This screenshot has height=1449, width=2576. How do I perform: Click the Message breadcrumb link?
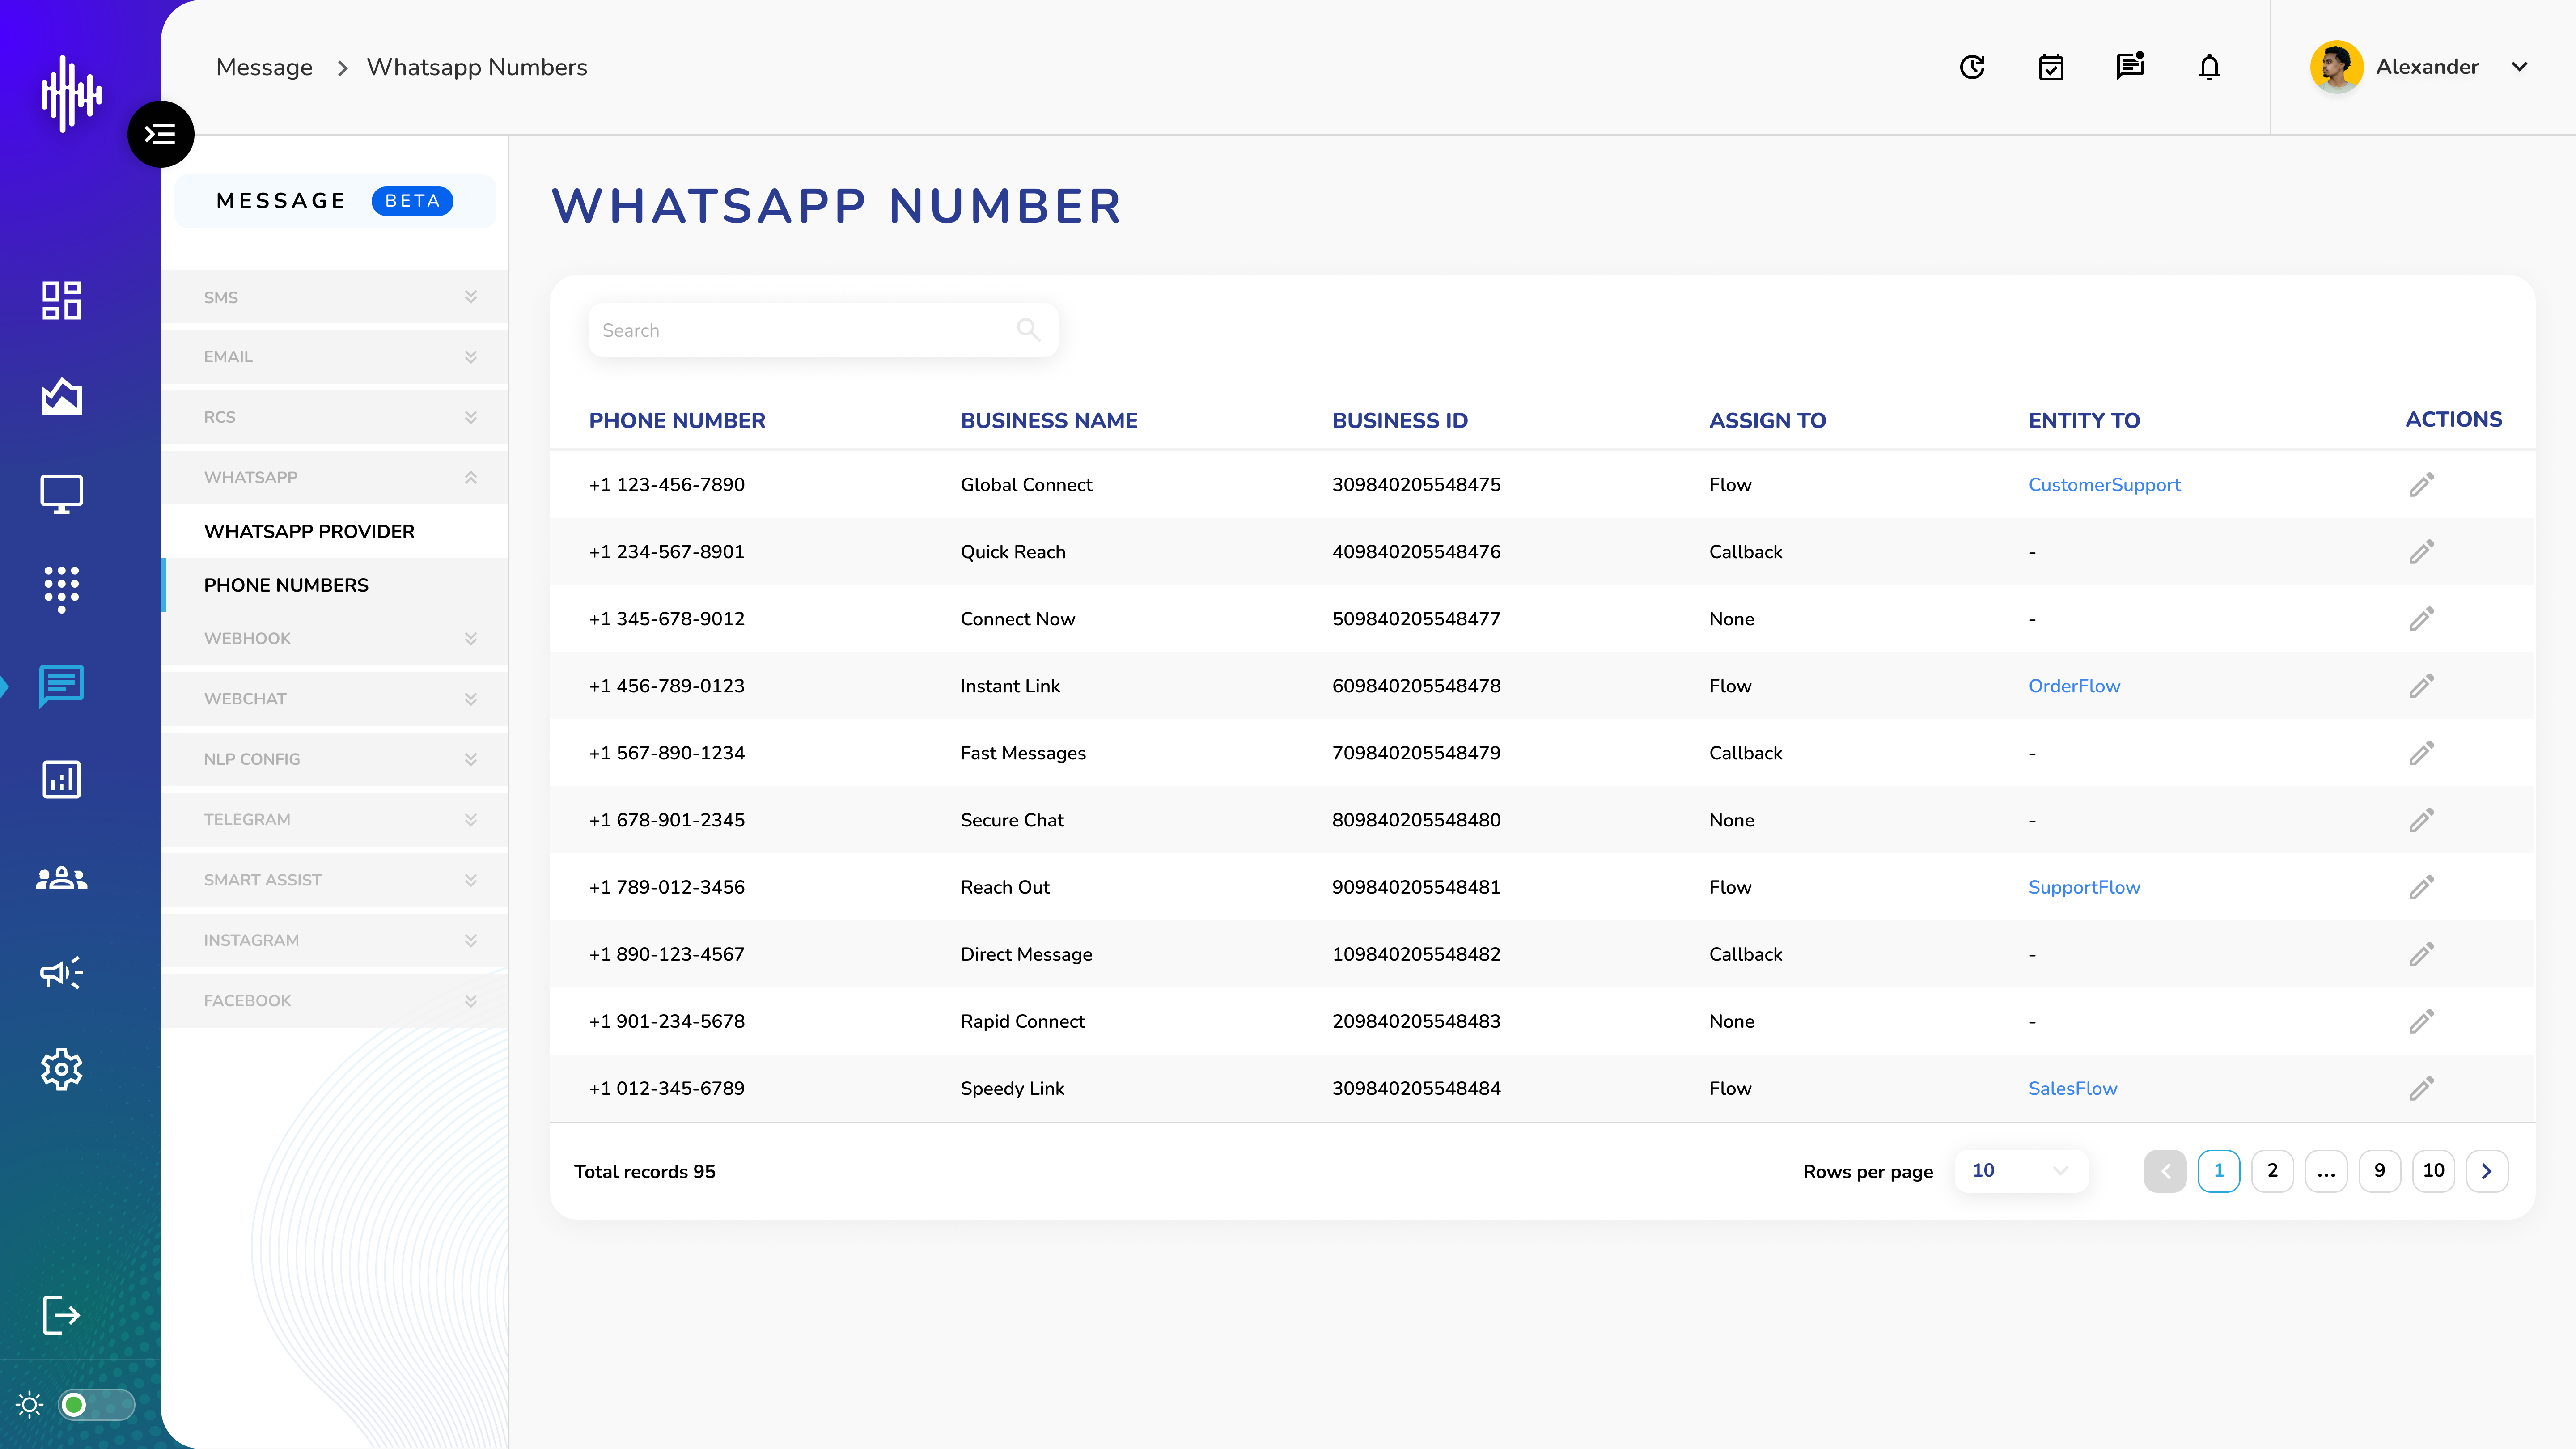[264, 67]
